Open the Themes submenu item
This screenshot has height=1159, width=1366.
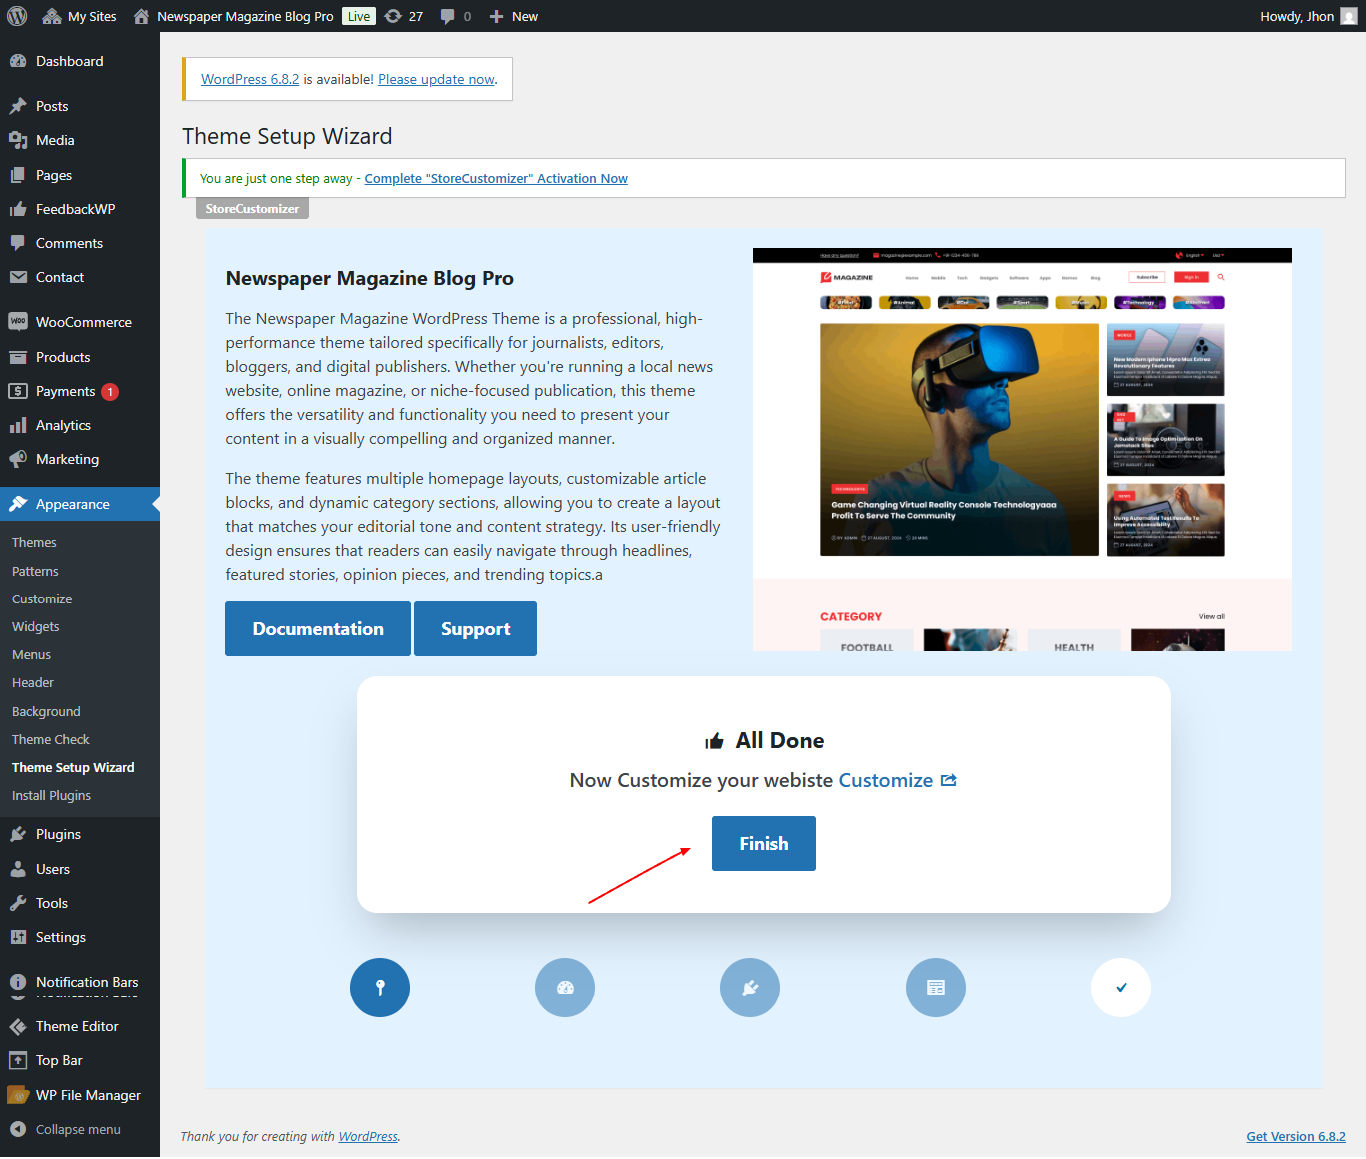pyautogui.click(x=34, y=542)
